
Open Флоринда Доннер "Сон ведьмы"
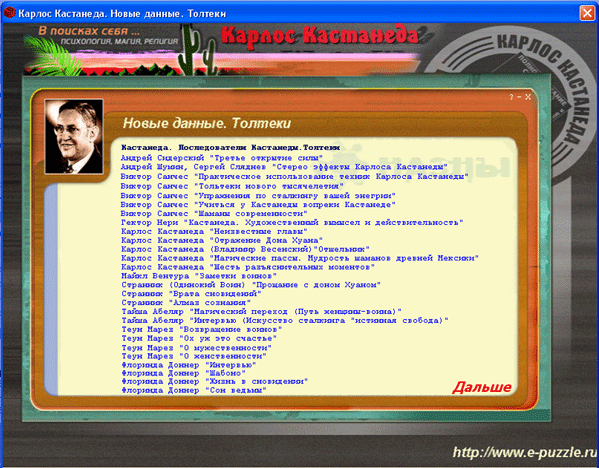(x=194, y=390)
